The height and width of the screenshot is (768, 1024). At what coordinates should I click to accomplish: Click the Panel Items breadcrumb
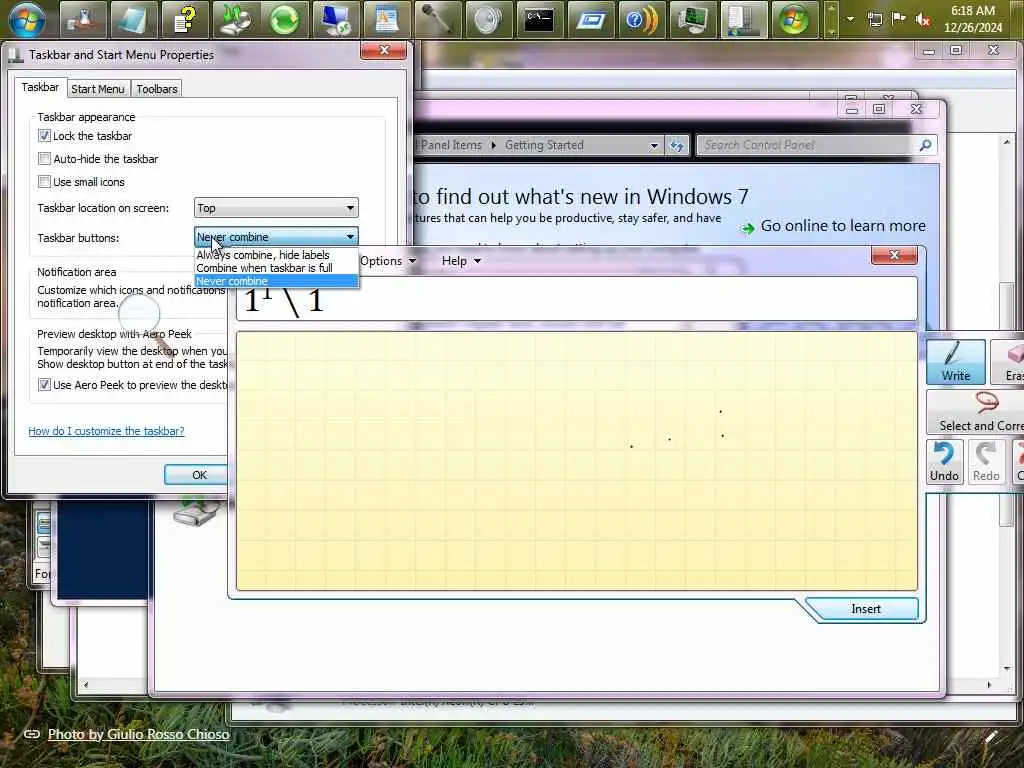pos(451,145)
